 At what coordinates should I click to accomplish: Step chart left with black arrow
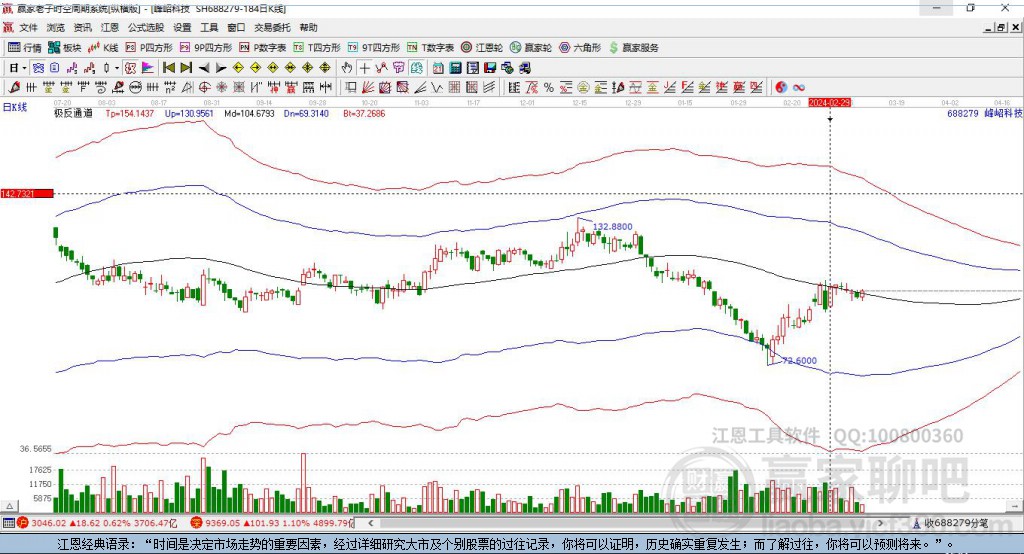coord(204,68)
